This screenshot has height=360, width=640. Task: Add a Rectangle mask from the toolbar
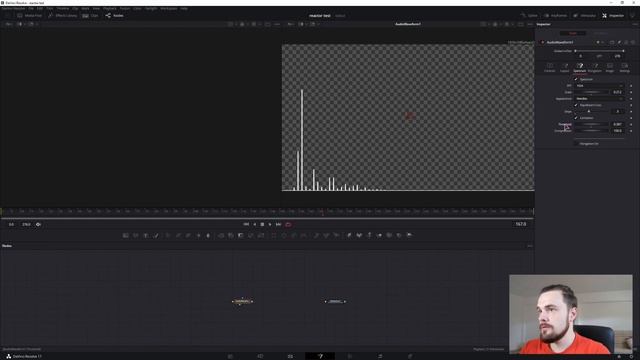point(273,236)
